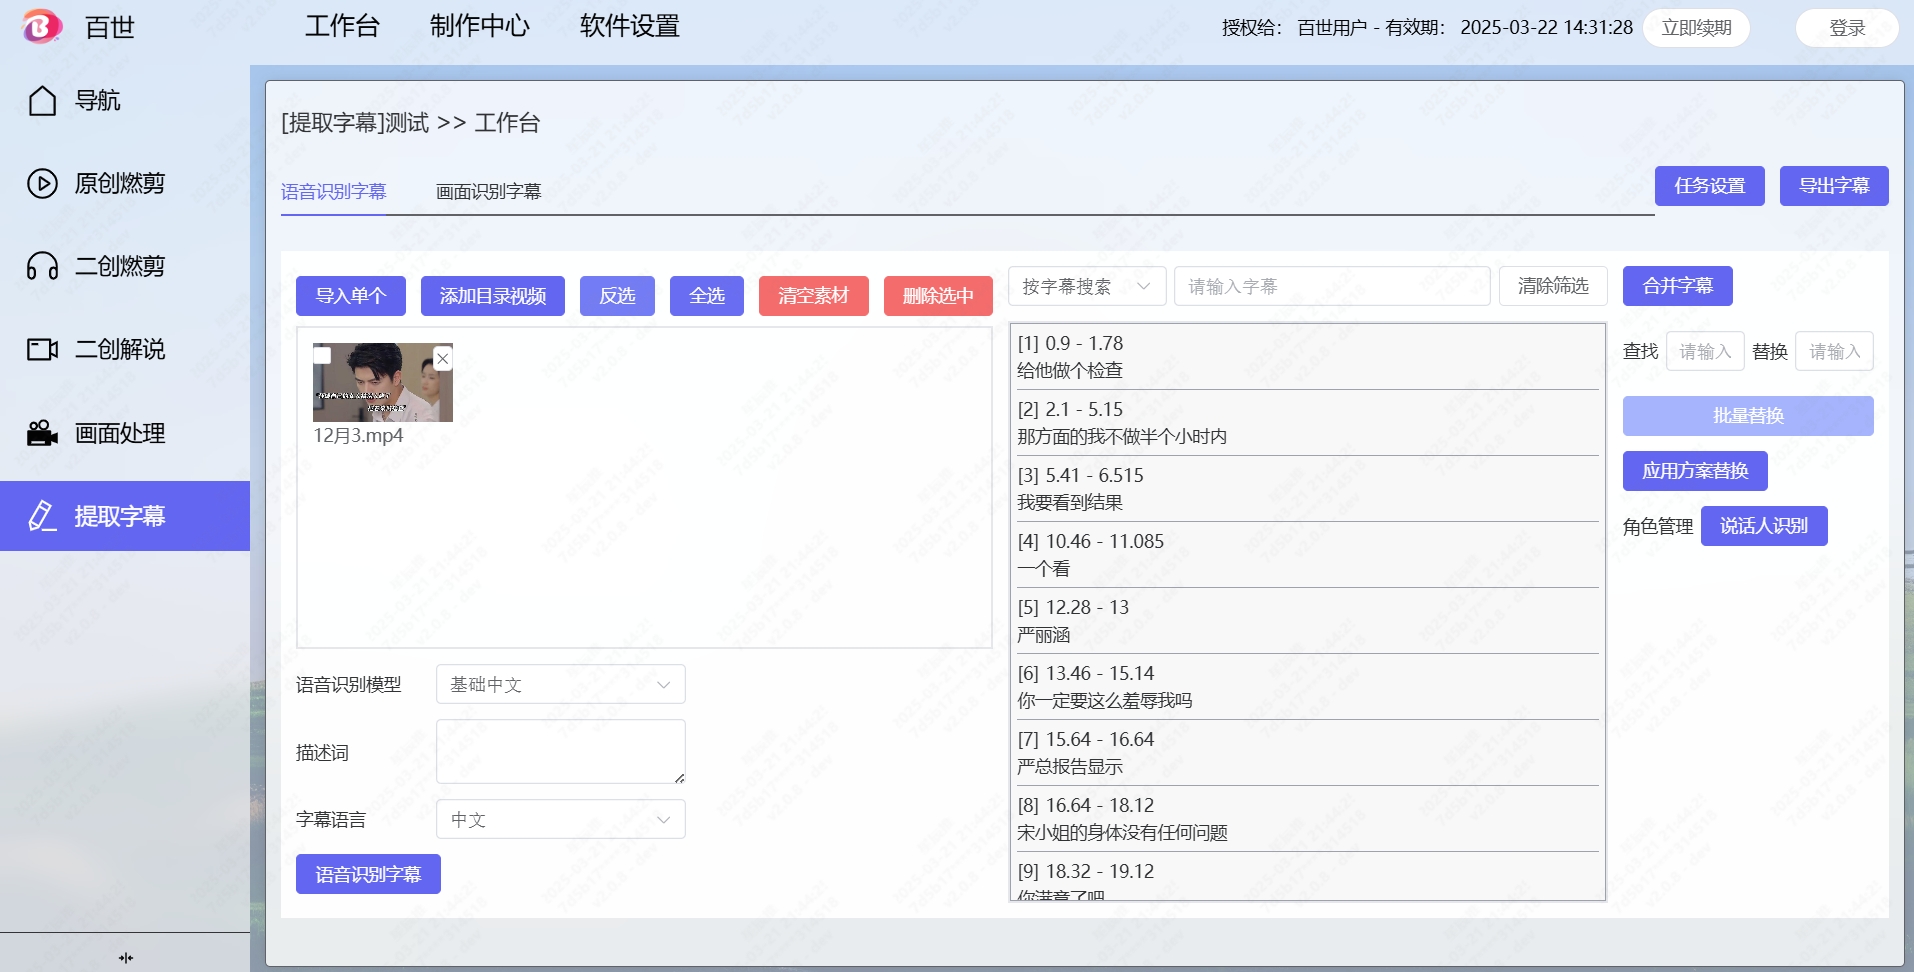Click the 导出字幕 button
Image resolution: width=1914 pixels, height=972 pixels.
[x=1833, y=186]
